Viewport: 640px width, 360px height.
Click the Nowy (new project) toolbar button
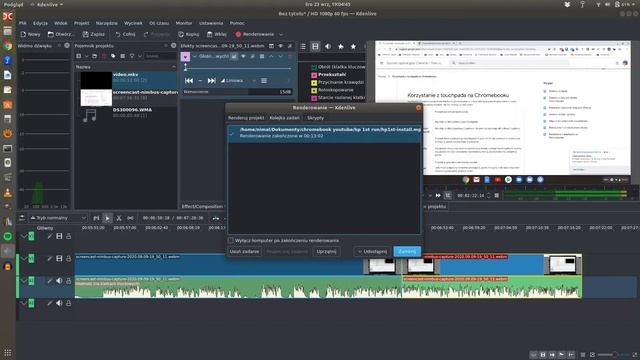point(31,34)
